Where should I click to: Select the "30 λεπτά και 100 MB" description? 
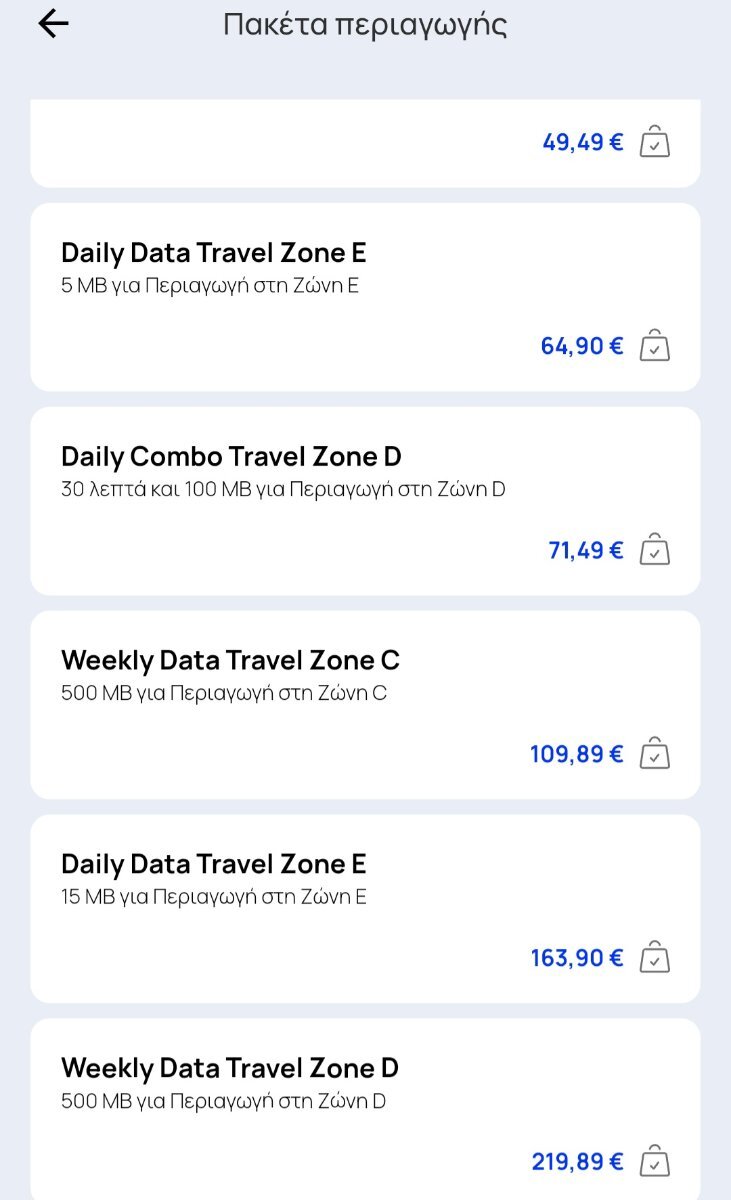tap(283, 490)
